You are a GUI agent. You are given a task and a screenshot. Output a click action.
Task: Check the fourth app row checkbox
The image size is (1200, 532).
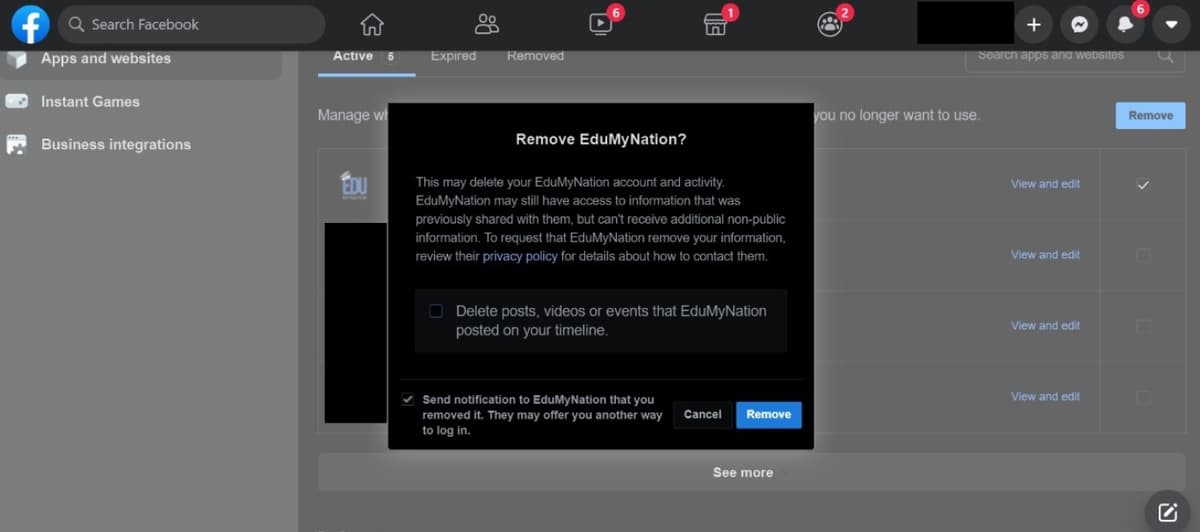point(1143,397)
